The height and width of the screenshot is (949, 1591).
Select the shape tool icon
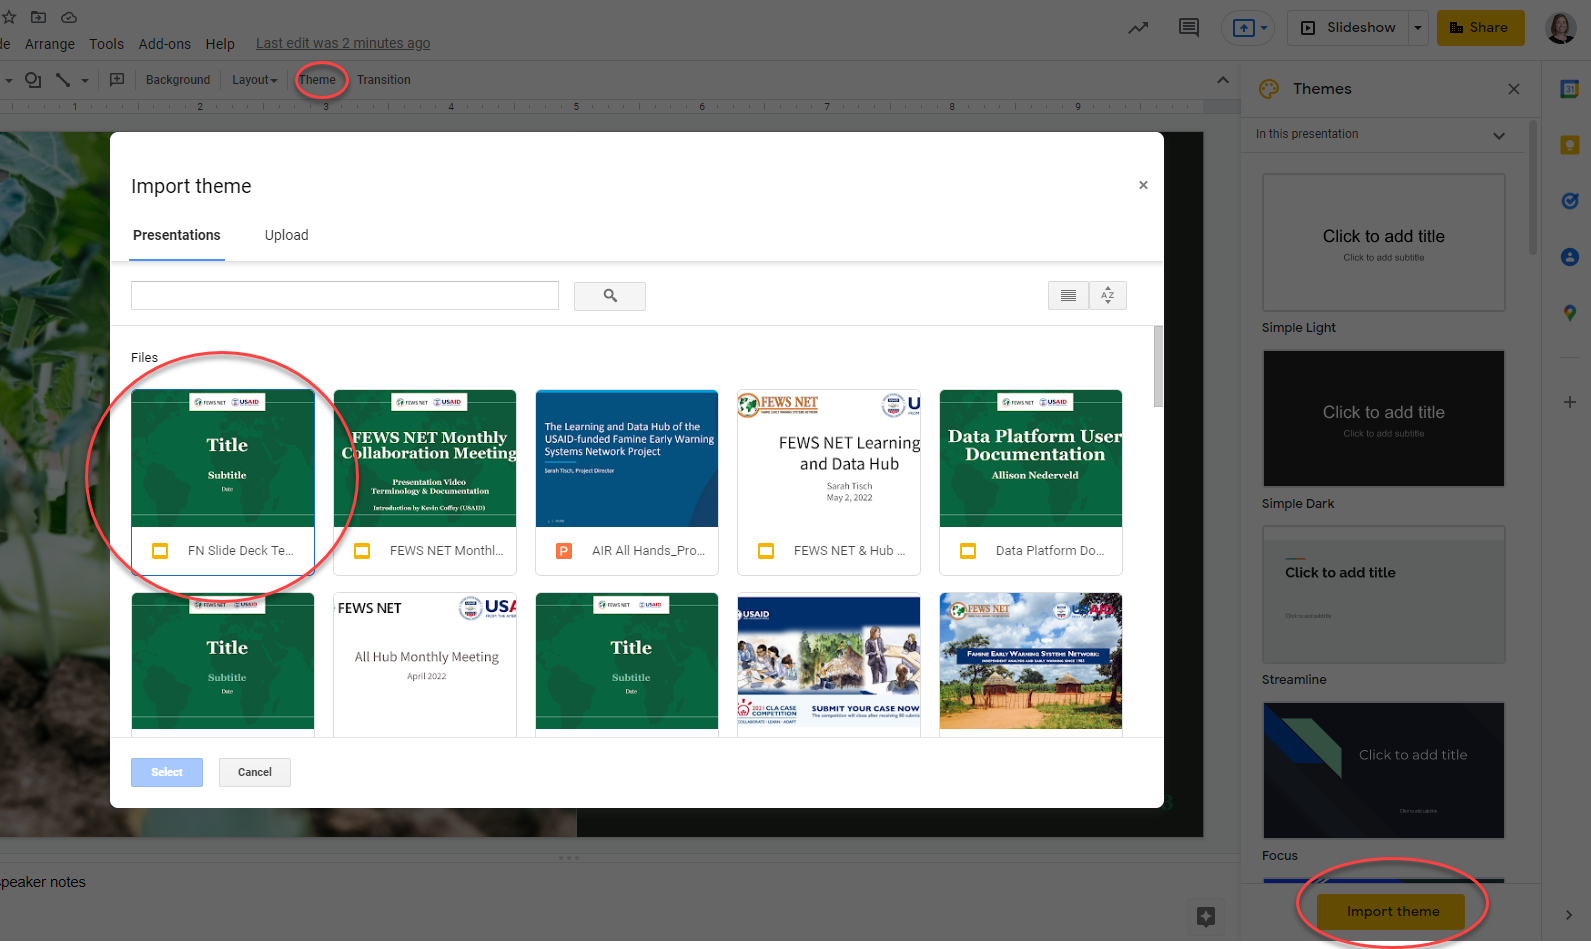(33, 80)
